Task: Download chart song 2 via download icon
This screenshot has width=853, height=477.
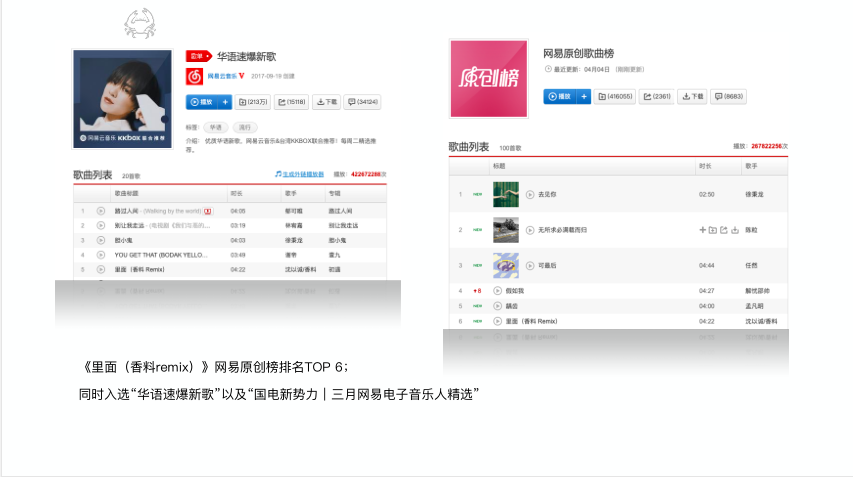Action: [735, 230]
